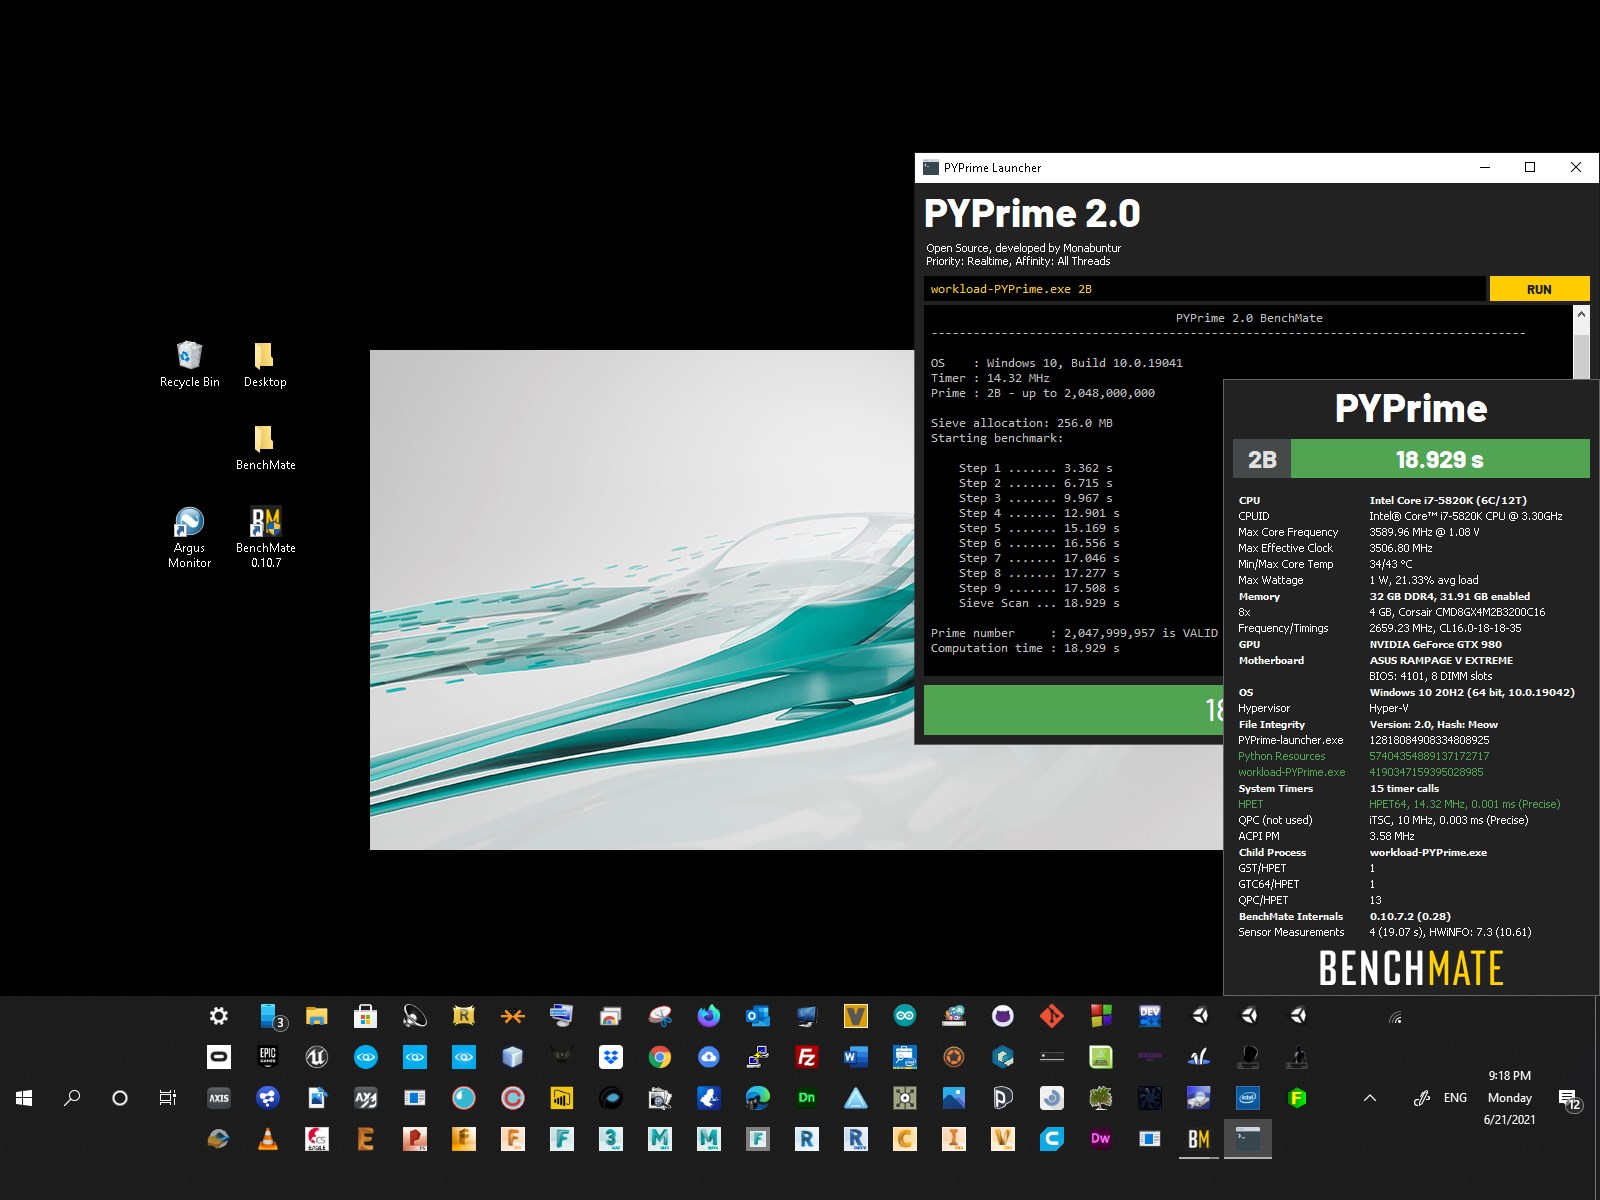The height and width of the screenshot is (1200, 1600).
Task: Click the 'NVIDIA GeForce GTX 980' value
Action: click(1435, 644)
